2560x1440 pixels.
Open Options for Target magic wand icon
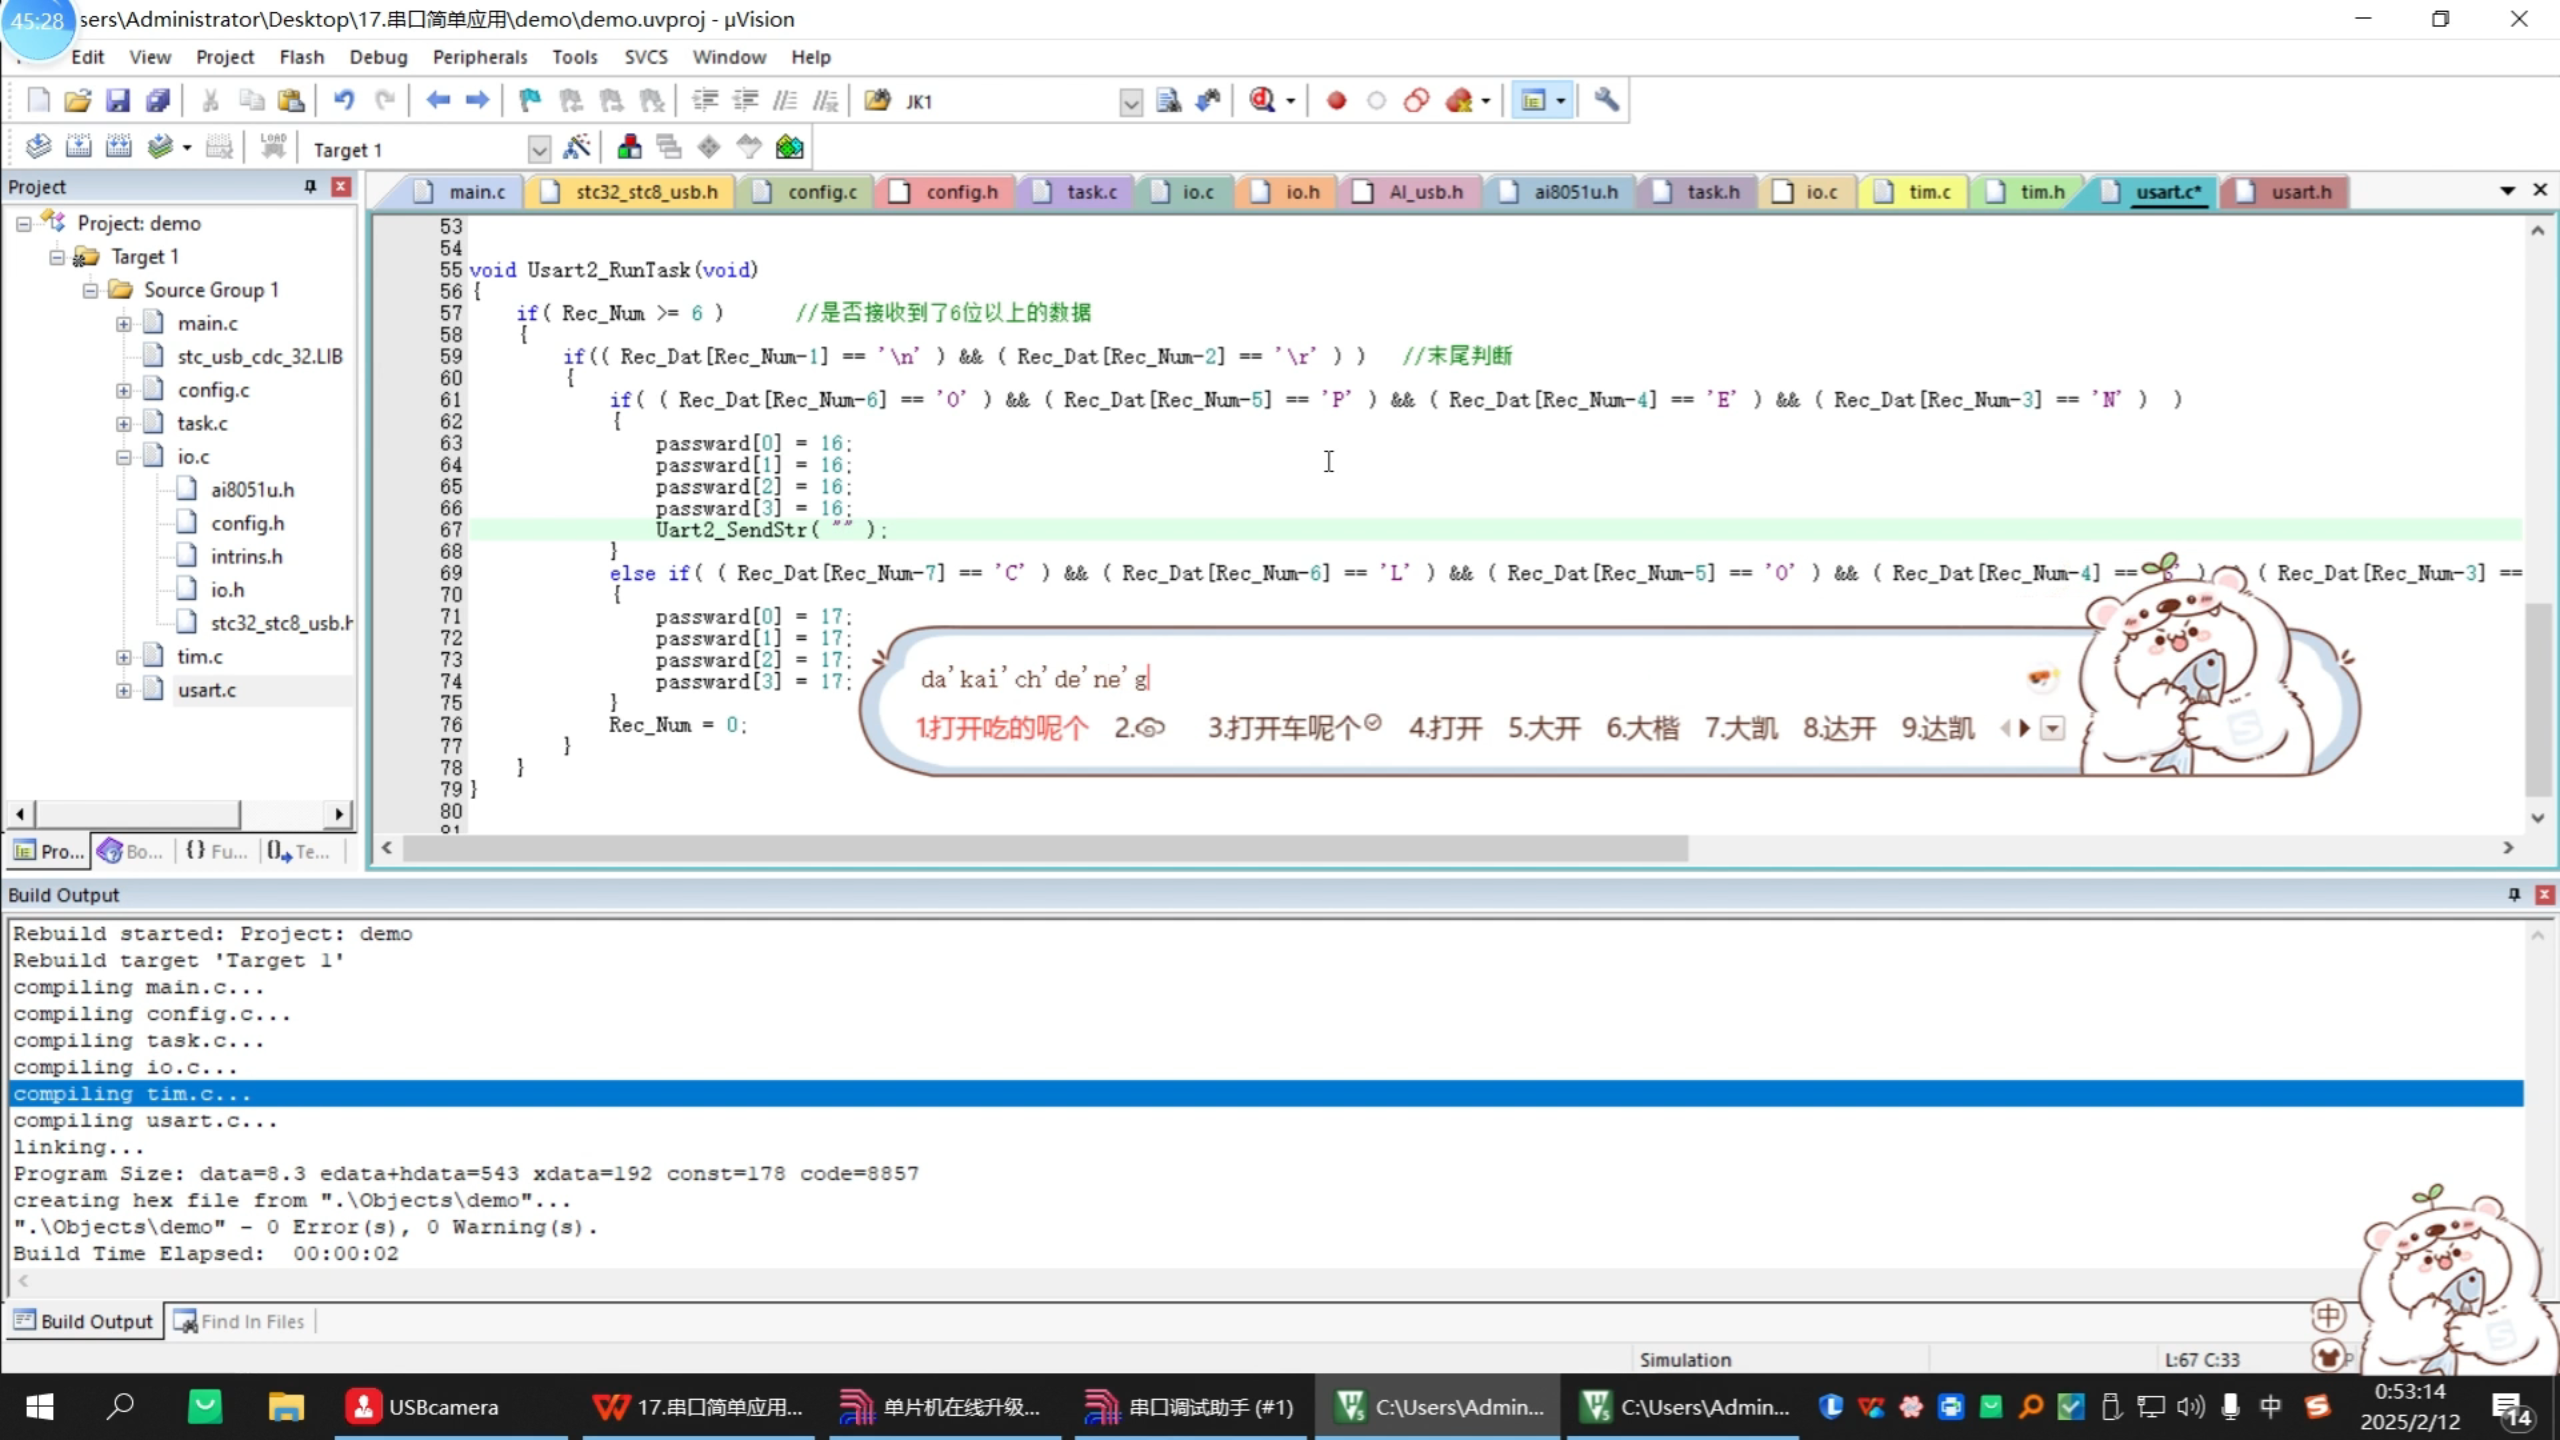click(577, 148)
